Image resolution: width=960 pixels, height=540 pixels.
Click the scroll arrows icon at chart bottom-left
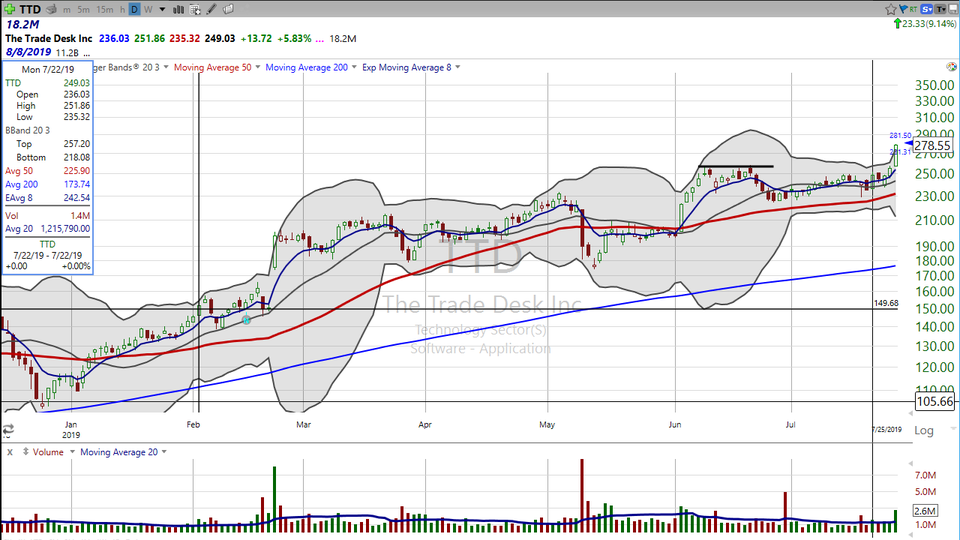coord(7,431)
